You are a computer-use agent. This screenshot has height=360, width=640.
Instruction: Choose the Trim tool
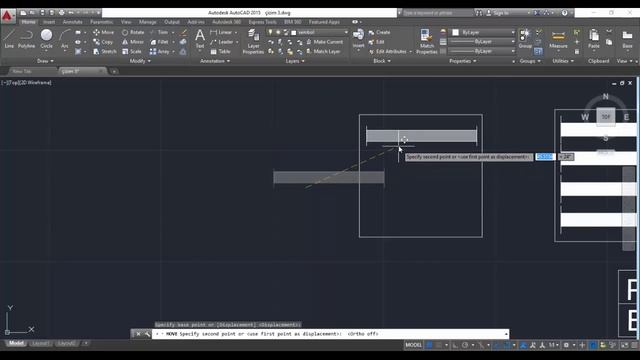[x=159, y=32]
